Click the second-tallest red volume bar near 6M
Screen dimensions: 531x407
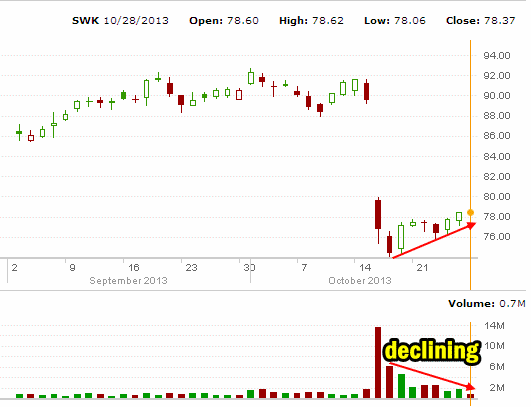coord(389,382)
